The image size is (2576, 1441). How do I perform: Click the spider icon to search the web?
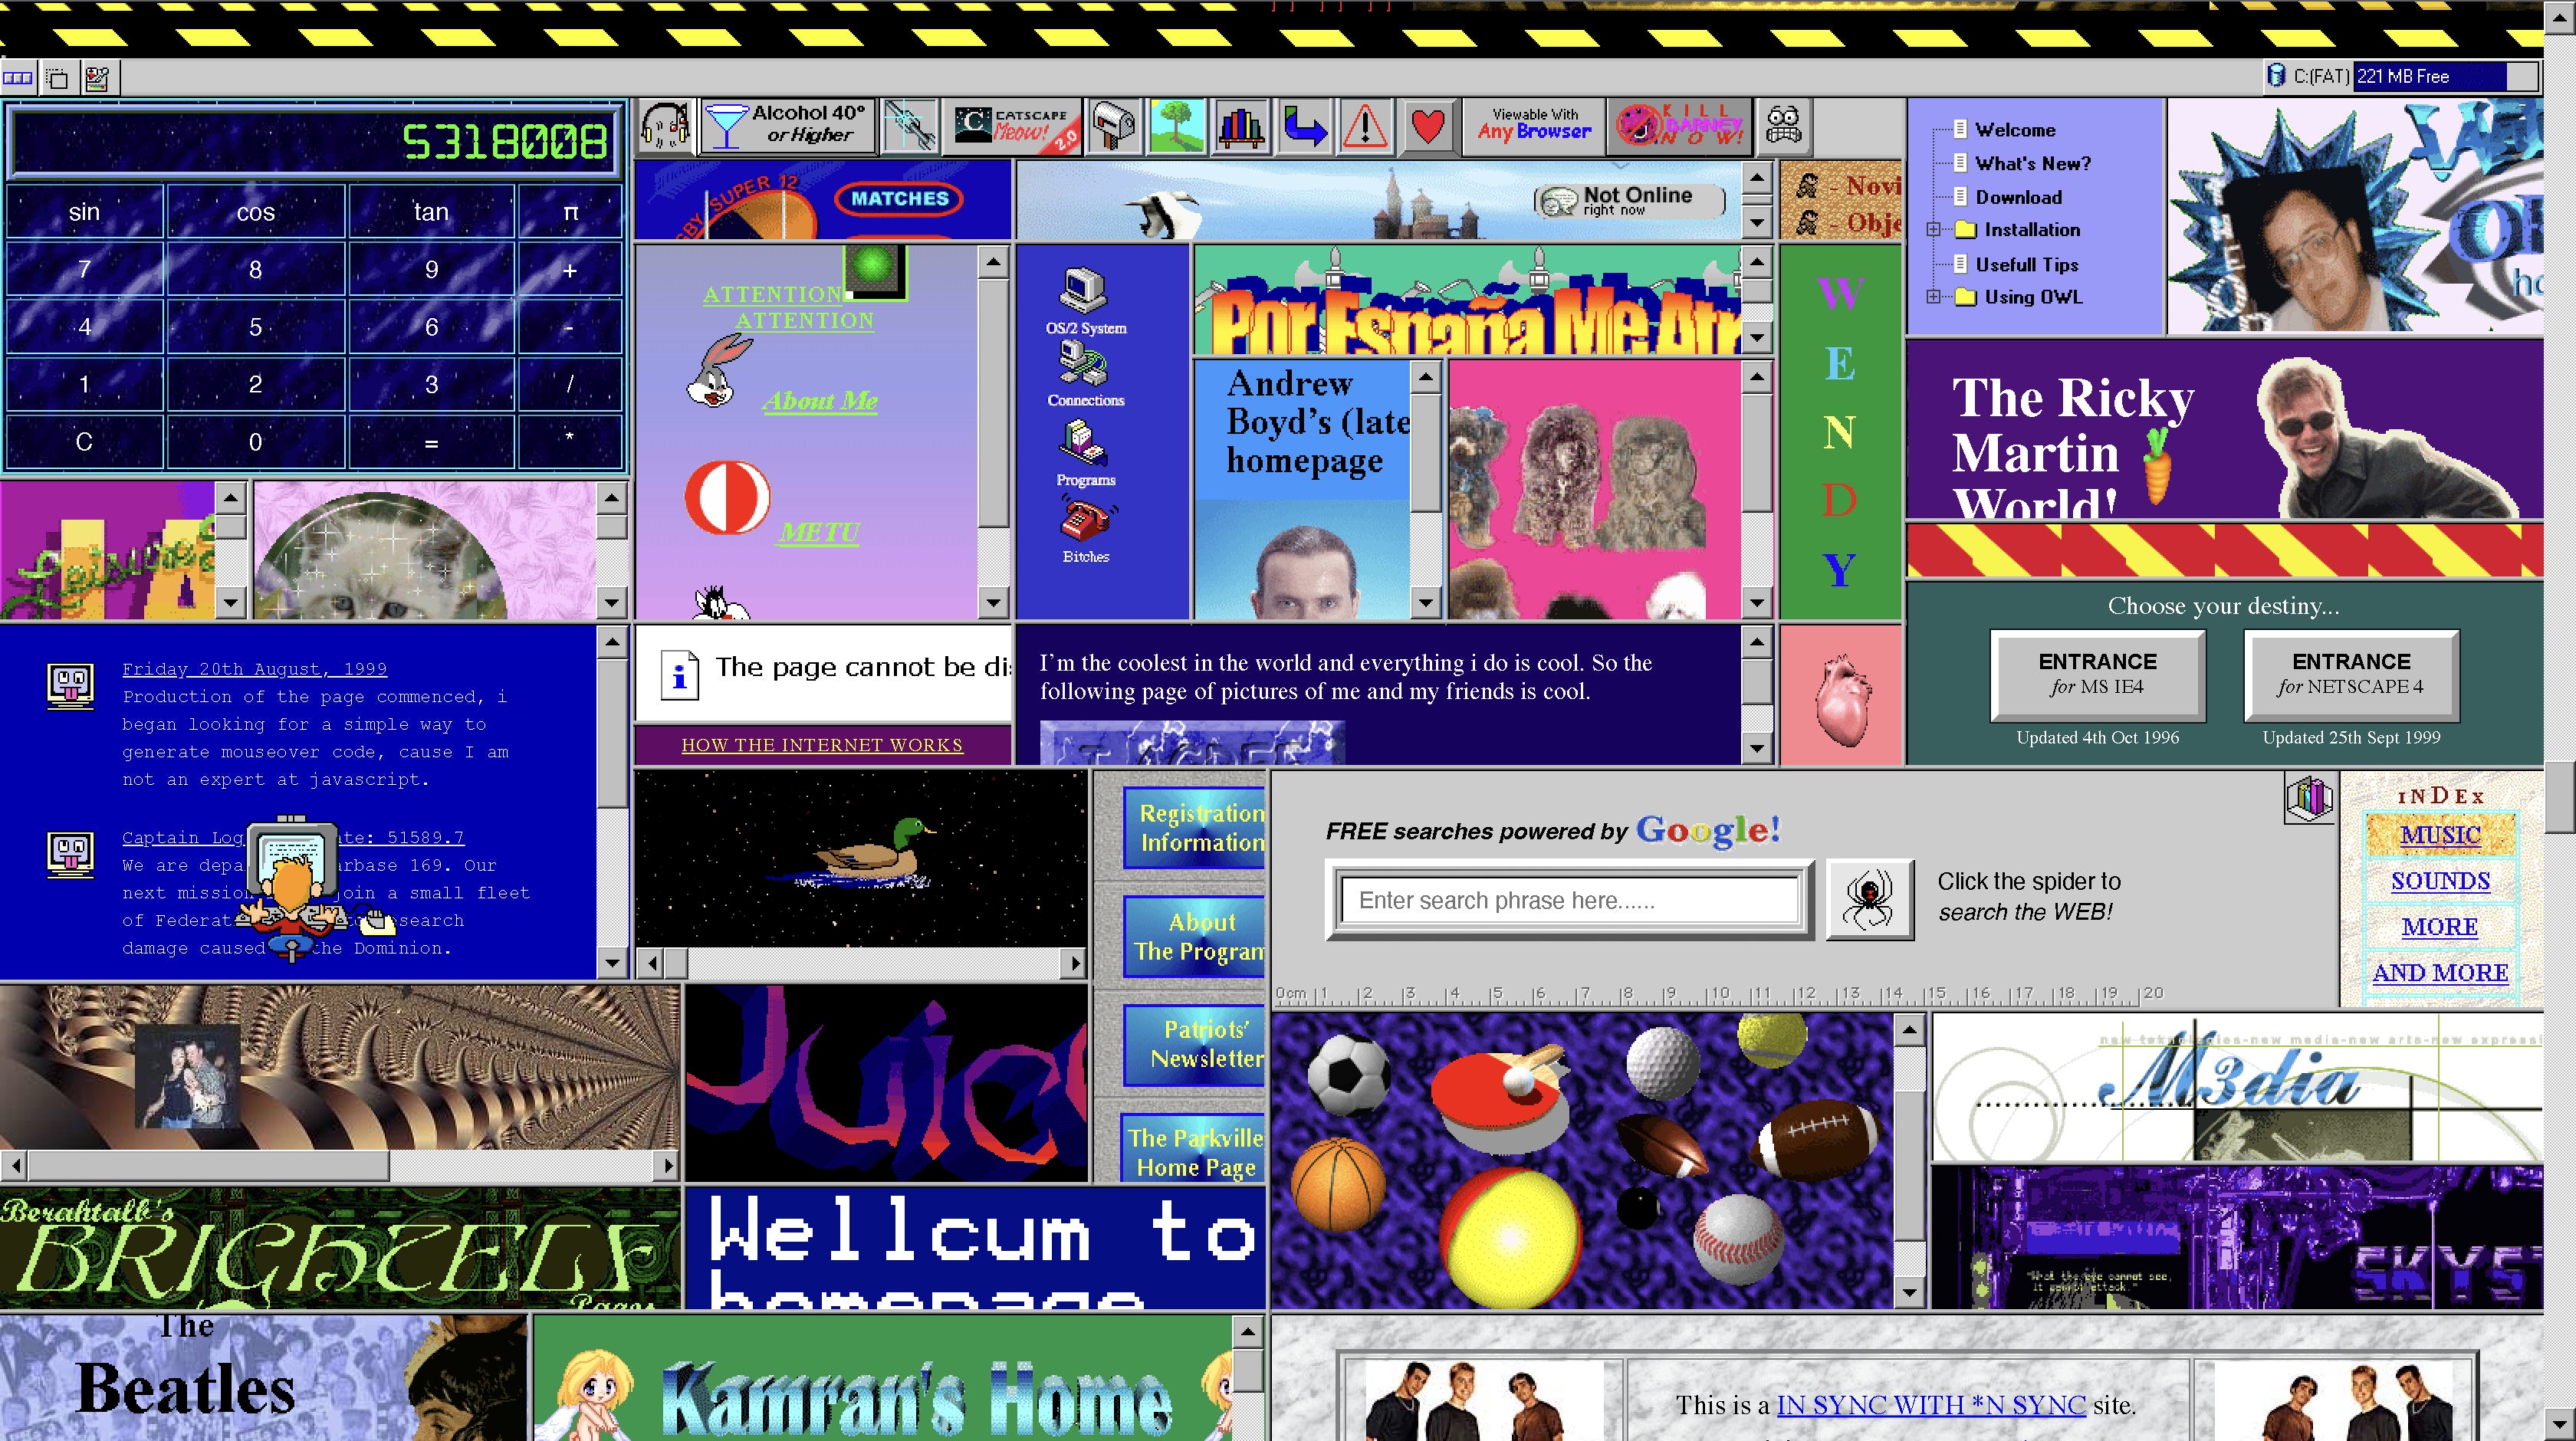[1869, 899]
